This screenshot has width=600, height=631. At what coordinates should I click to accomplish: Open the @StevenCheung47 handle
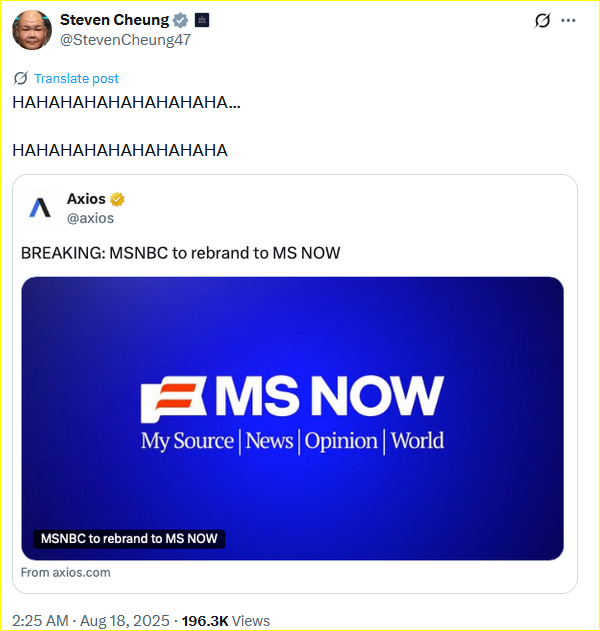(125, 40)
